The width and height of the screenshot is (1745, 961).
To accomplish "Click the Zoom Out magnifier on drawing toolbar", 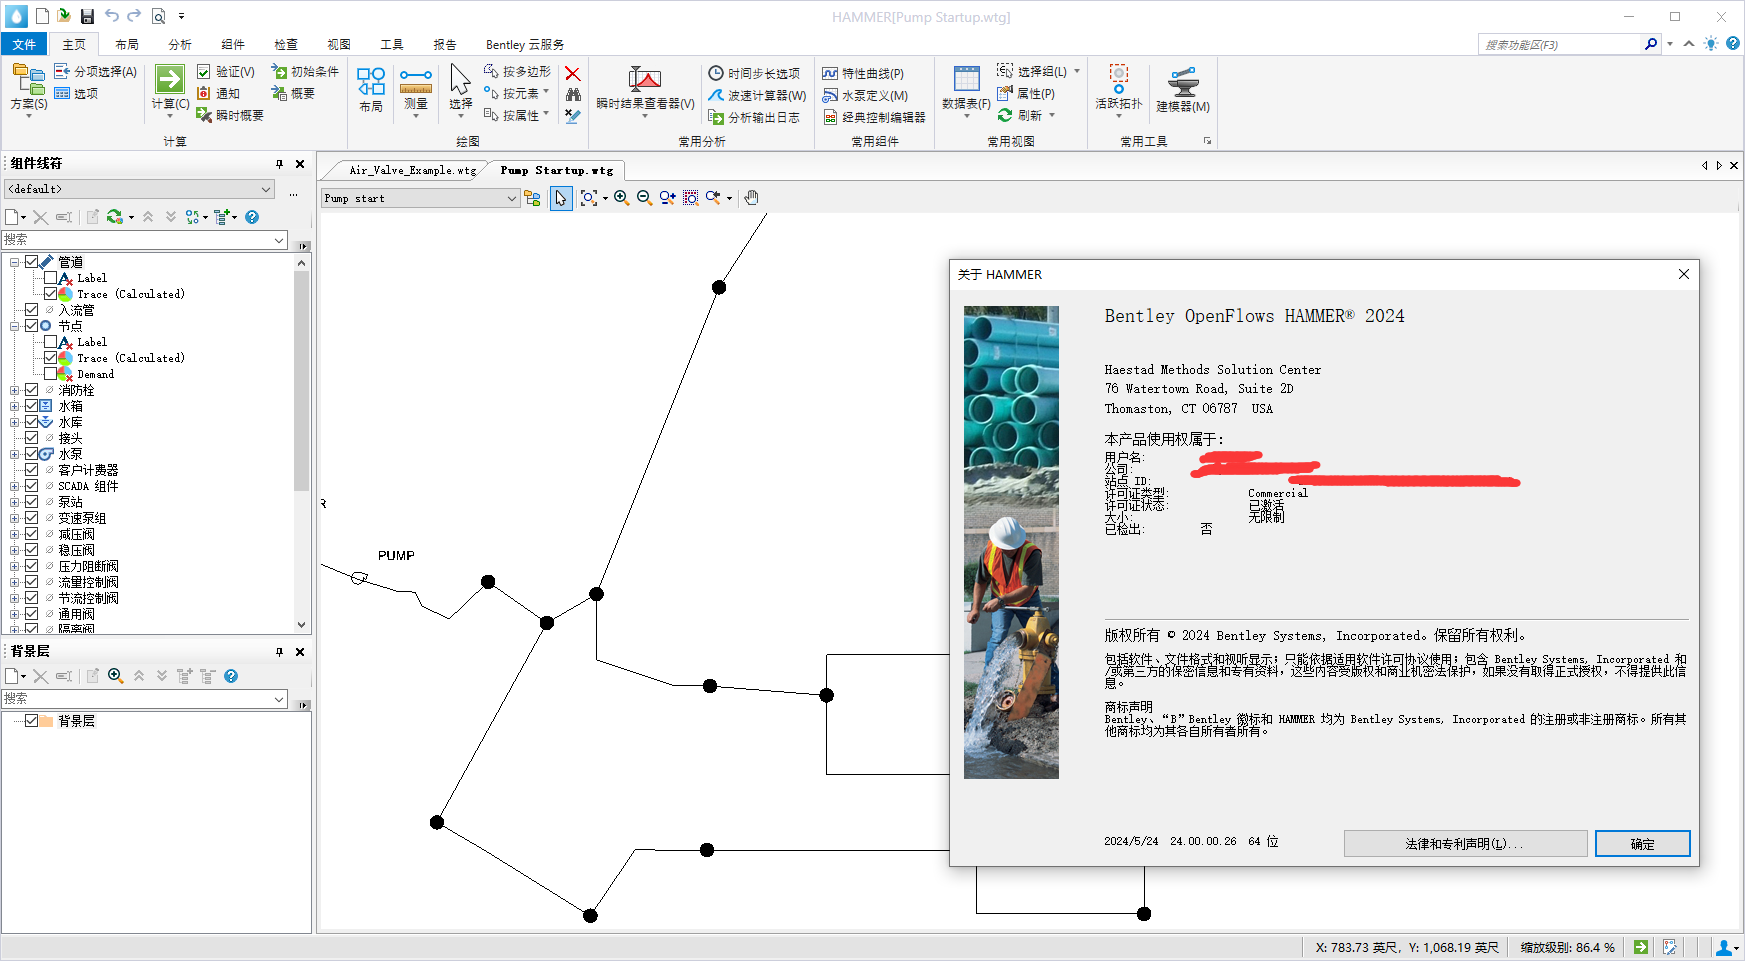I will [x=644, y=198].
